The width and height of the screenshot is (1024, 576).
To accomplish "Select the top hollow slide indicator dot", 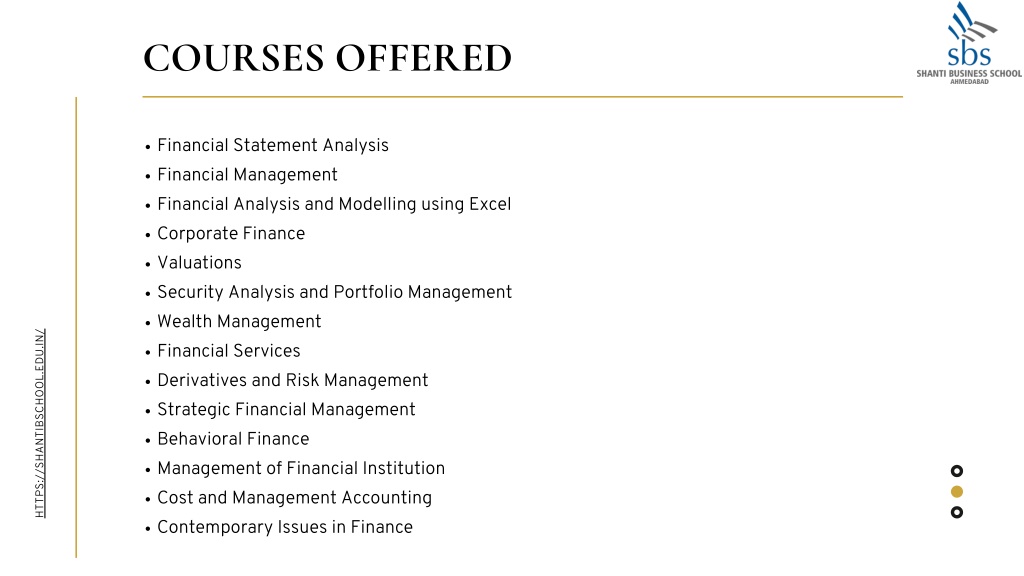I will click(x=957, y=471).
